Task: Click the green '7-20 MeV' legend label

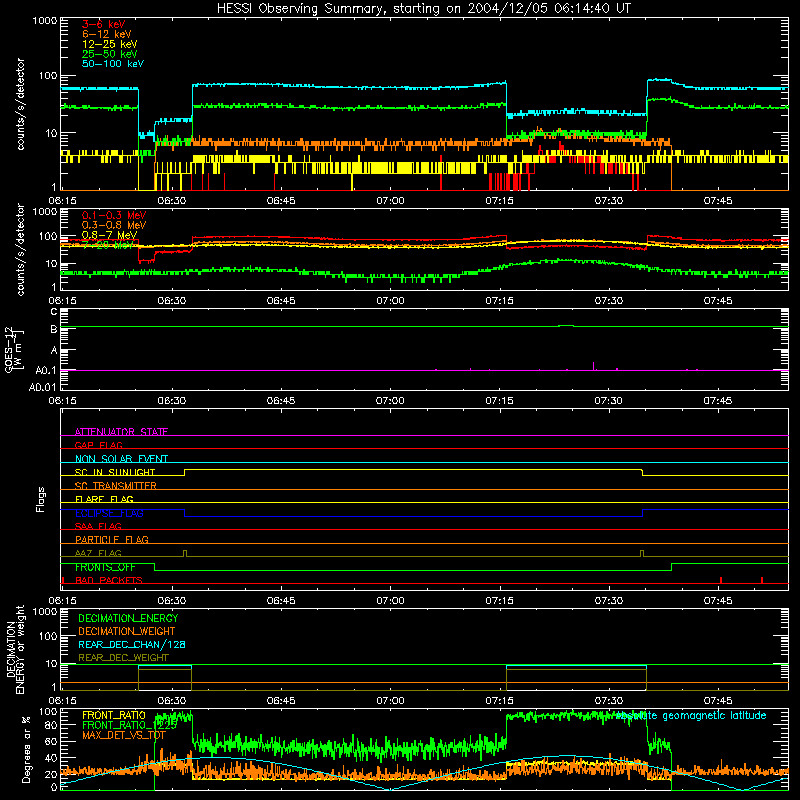Action: coord(108,245)
